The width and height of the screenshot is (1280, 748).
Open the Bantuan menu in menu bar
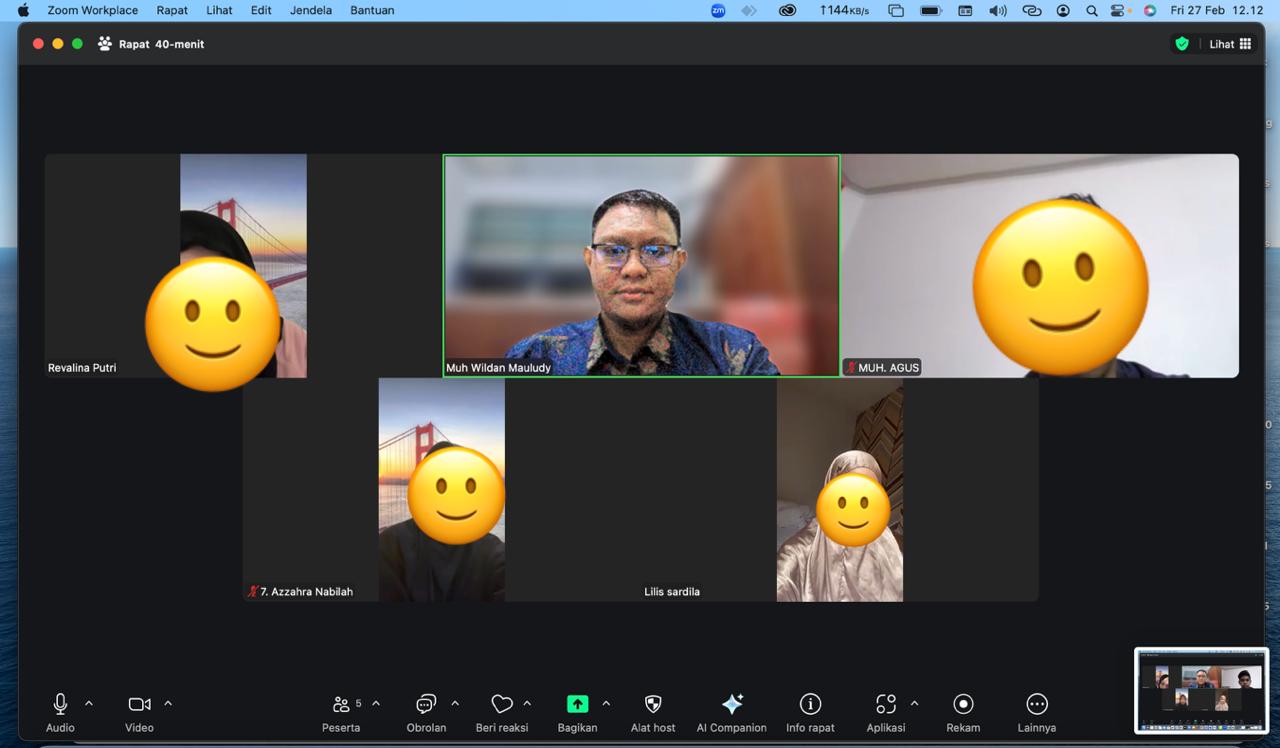(372, 10)
